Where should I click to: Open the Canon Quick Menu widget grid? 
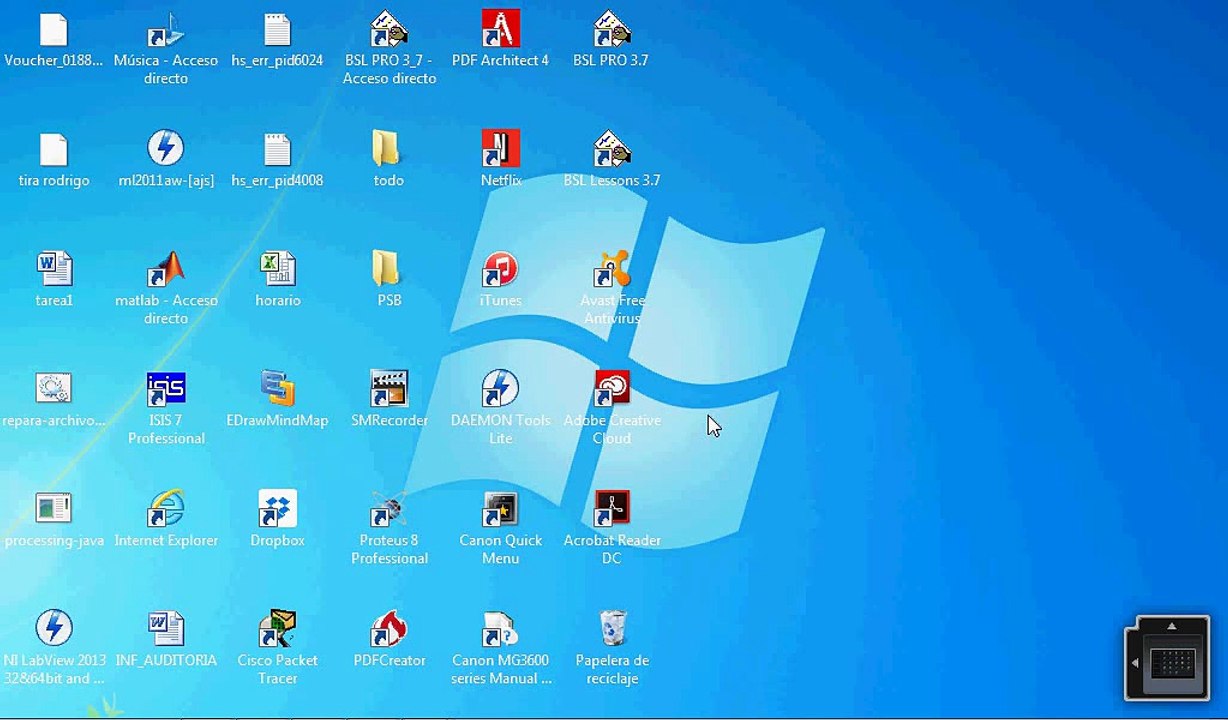pyautogui.click(x=1172, y=664)
